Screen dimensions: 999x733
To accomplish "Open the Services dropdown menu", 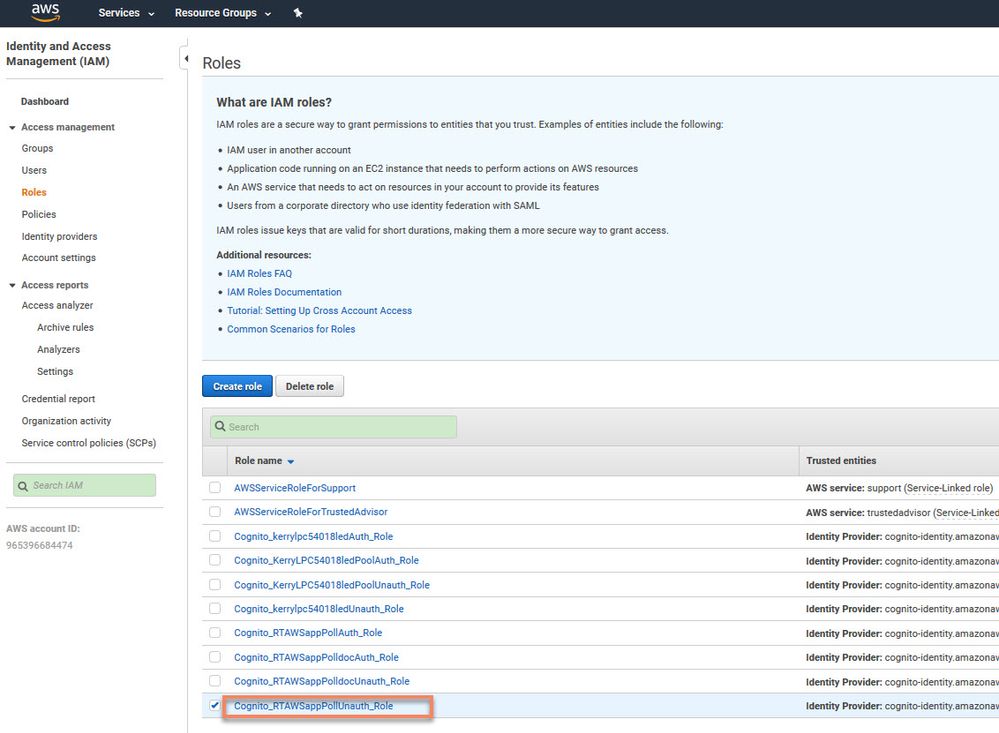I will (126, 13).
